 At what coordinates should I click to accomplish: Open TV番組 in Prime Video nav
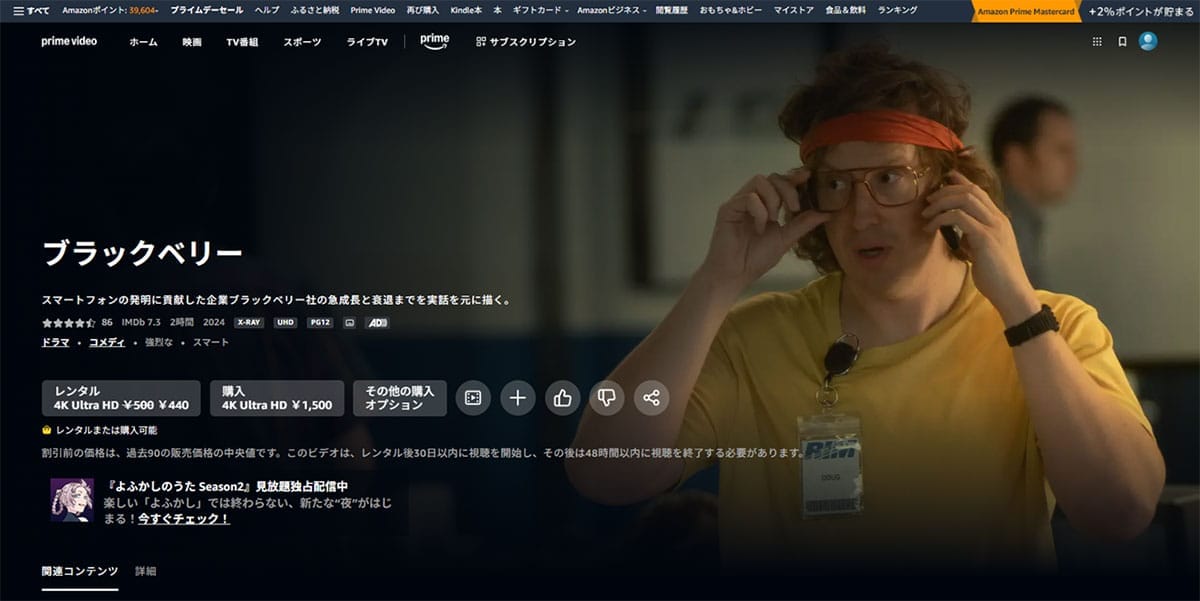tap(242, 42)
